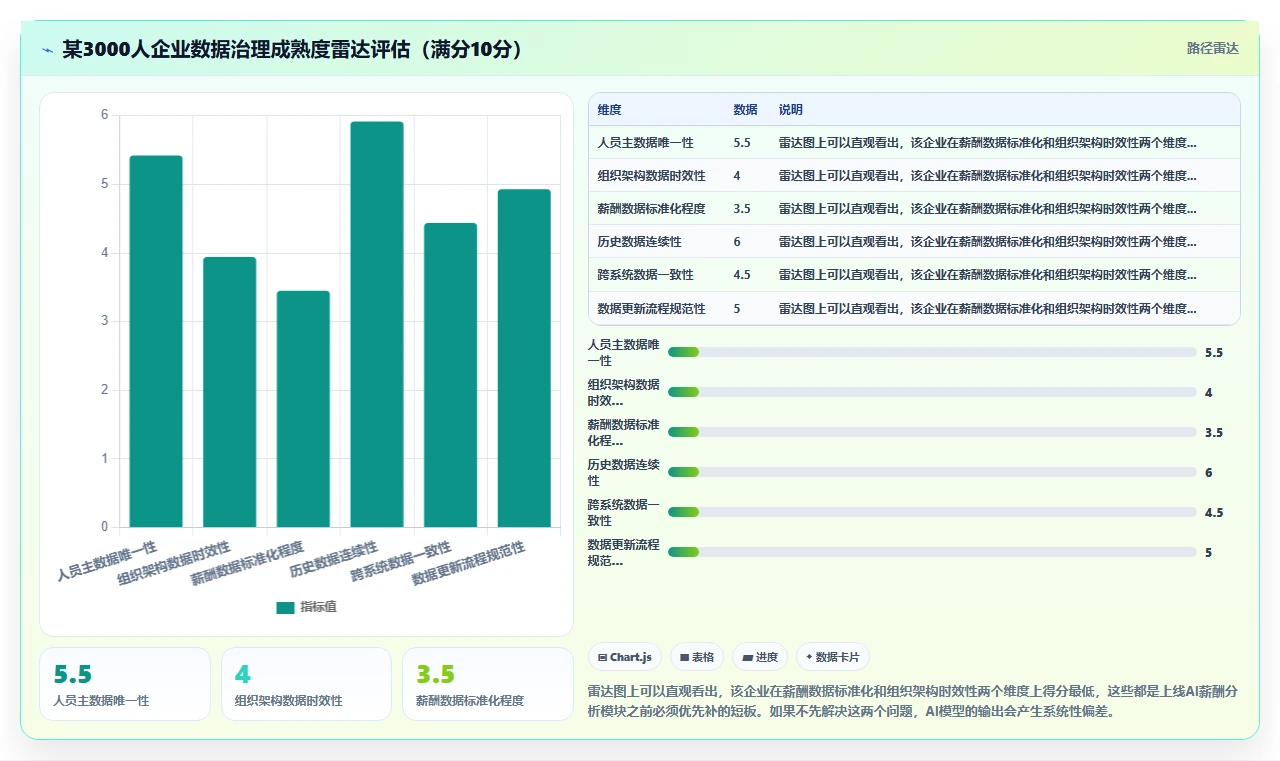Click the 组织架构数据时效性 bar in chart

(230, 392)
